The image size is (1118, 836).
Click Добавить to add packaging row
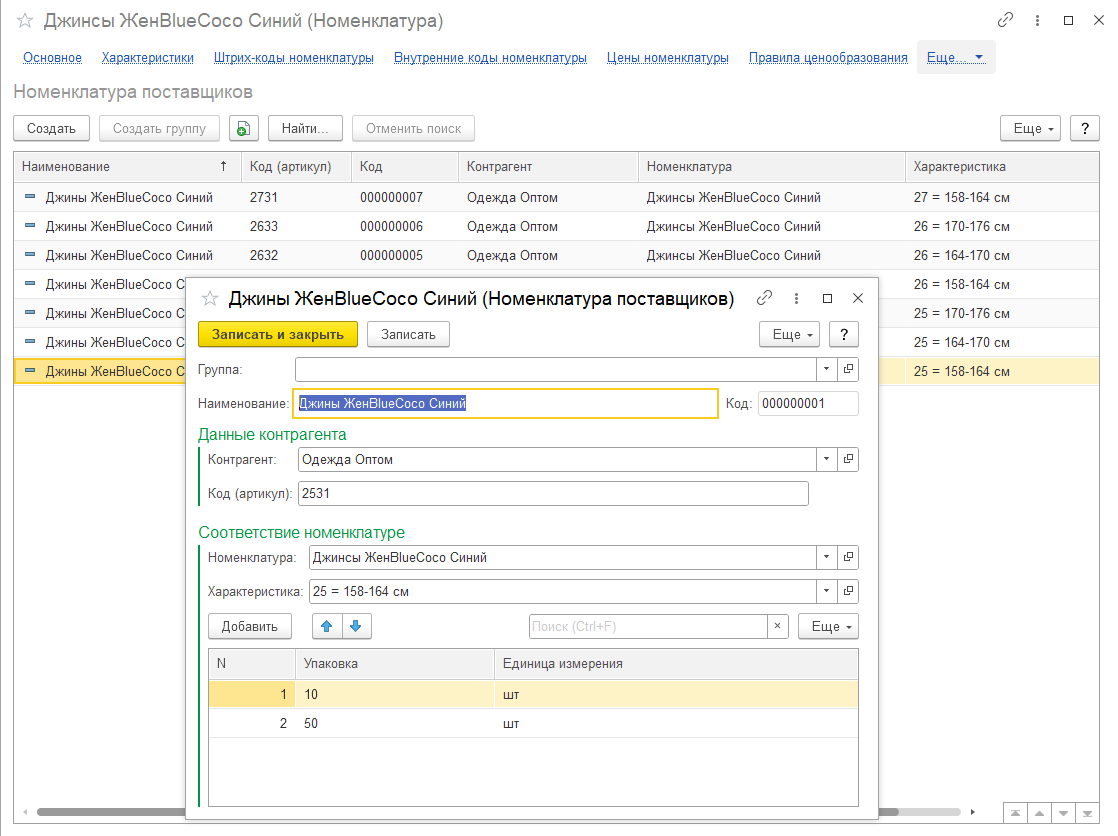click(x=249, y=626)
